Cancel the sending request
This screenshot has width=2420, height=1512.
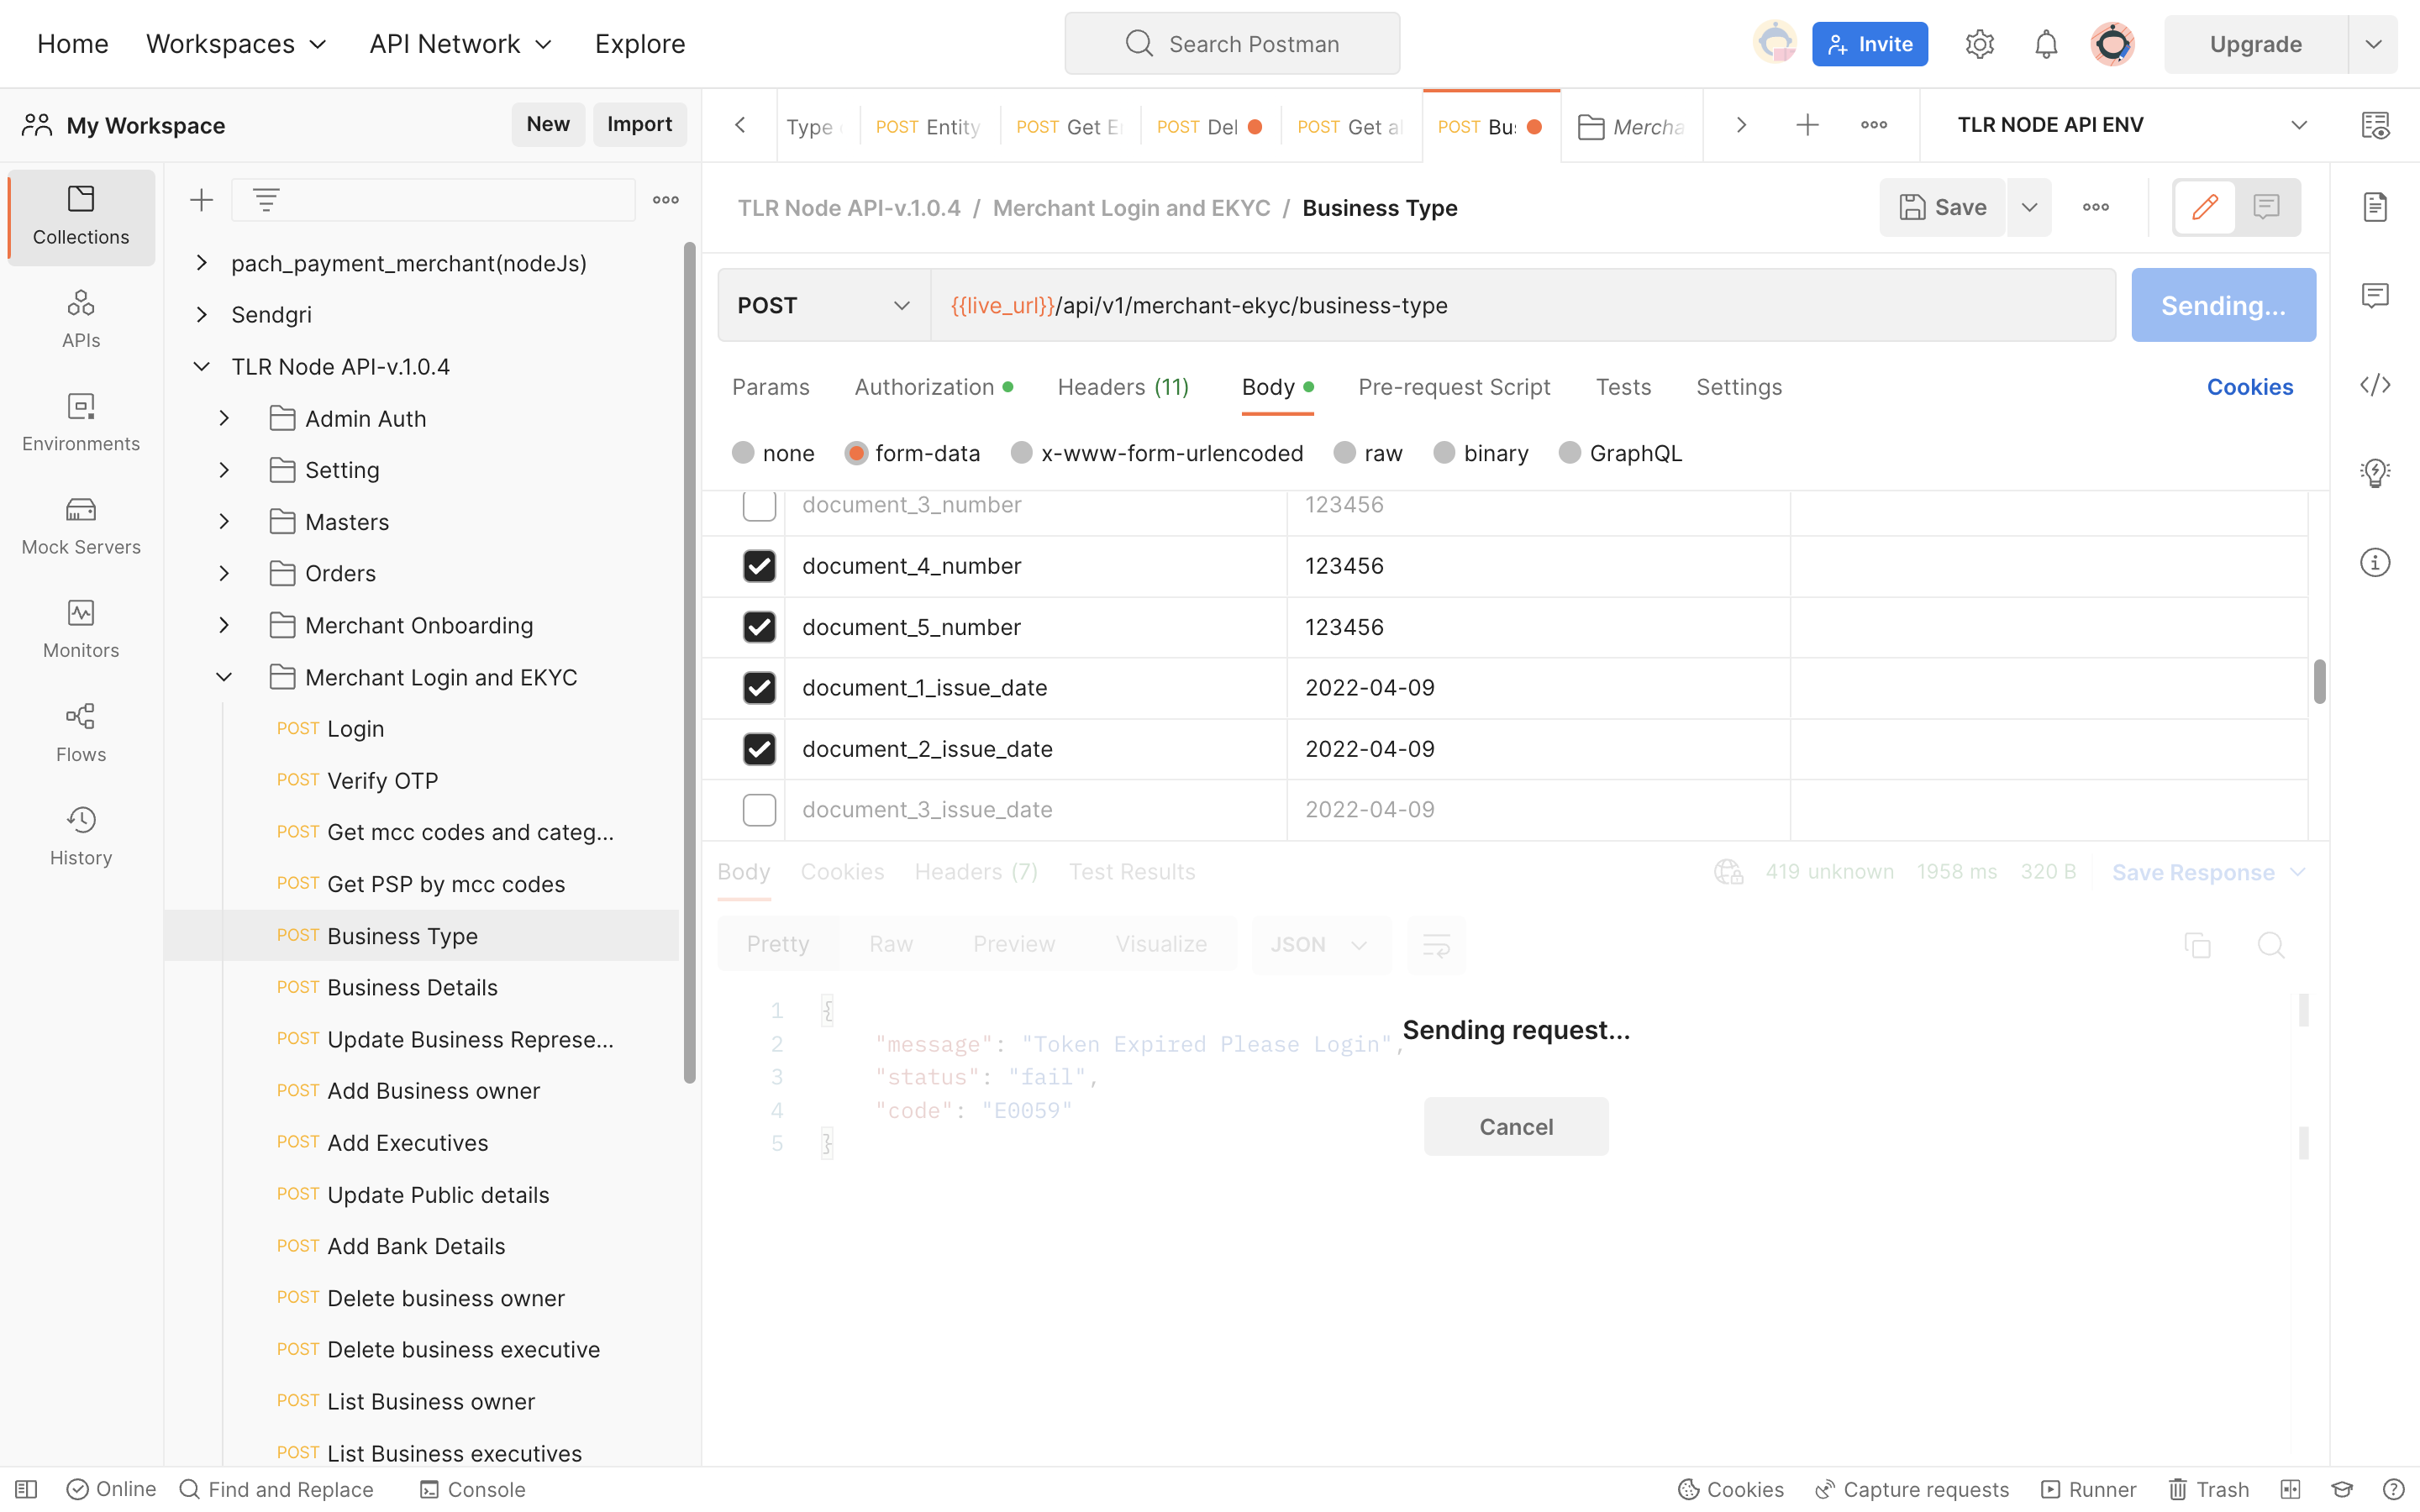(x=1516, y=1127)
